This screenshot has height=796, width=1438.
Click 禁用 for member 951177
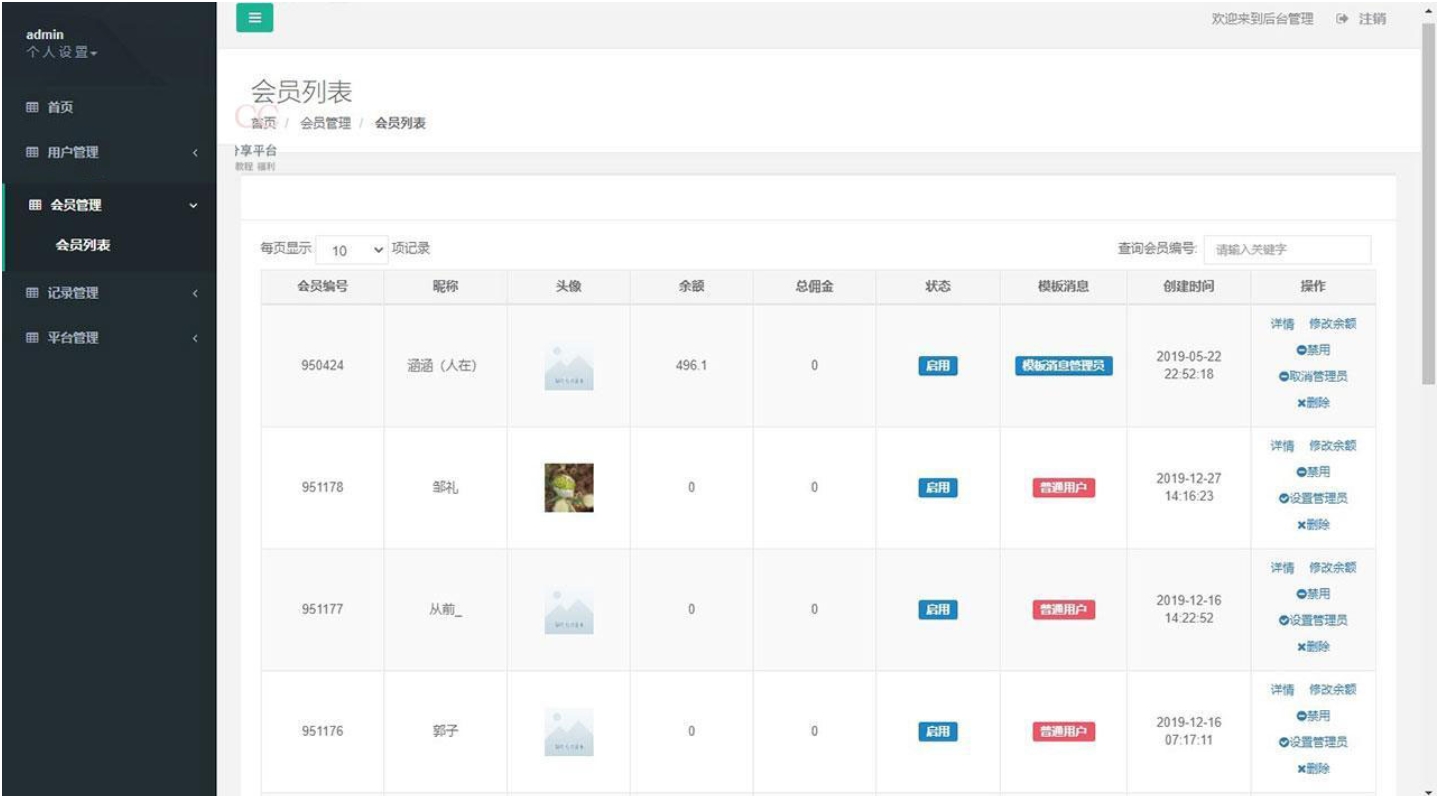[x=1313, y=594]
